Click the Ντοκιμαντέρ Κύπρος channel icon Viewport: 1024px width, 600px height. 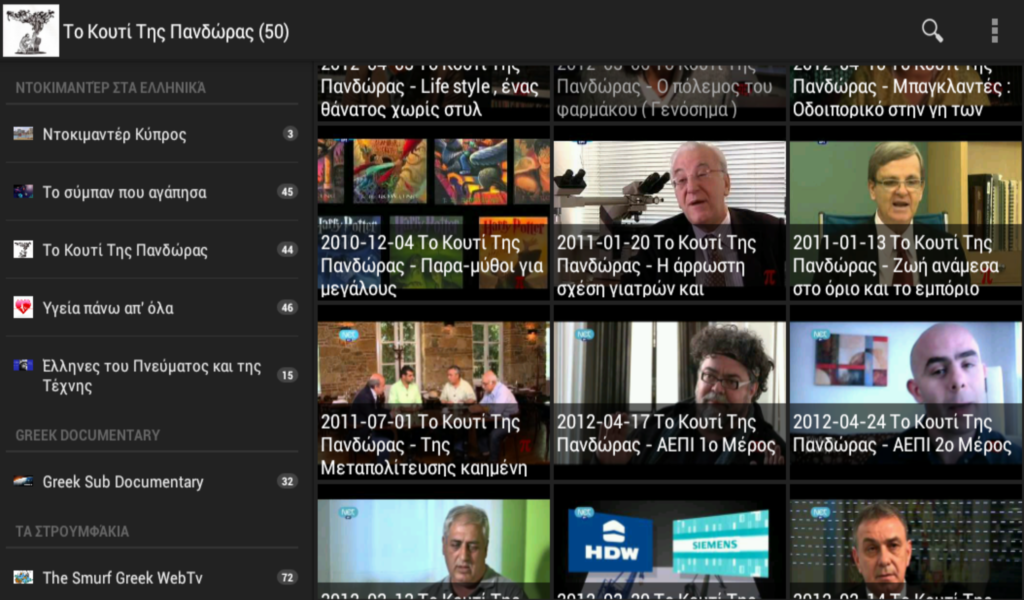[23, 134]
